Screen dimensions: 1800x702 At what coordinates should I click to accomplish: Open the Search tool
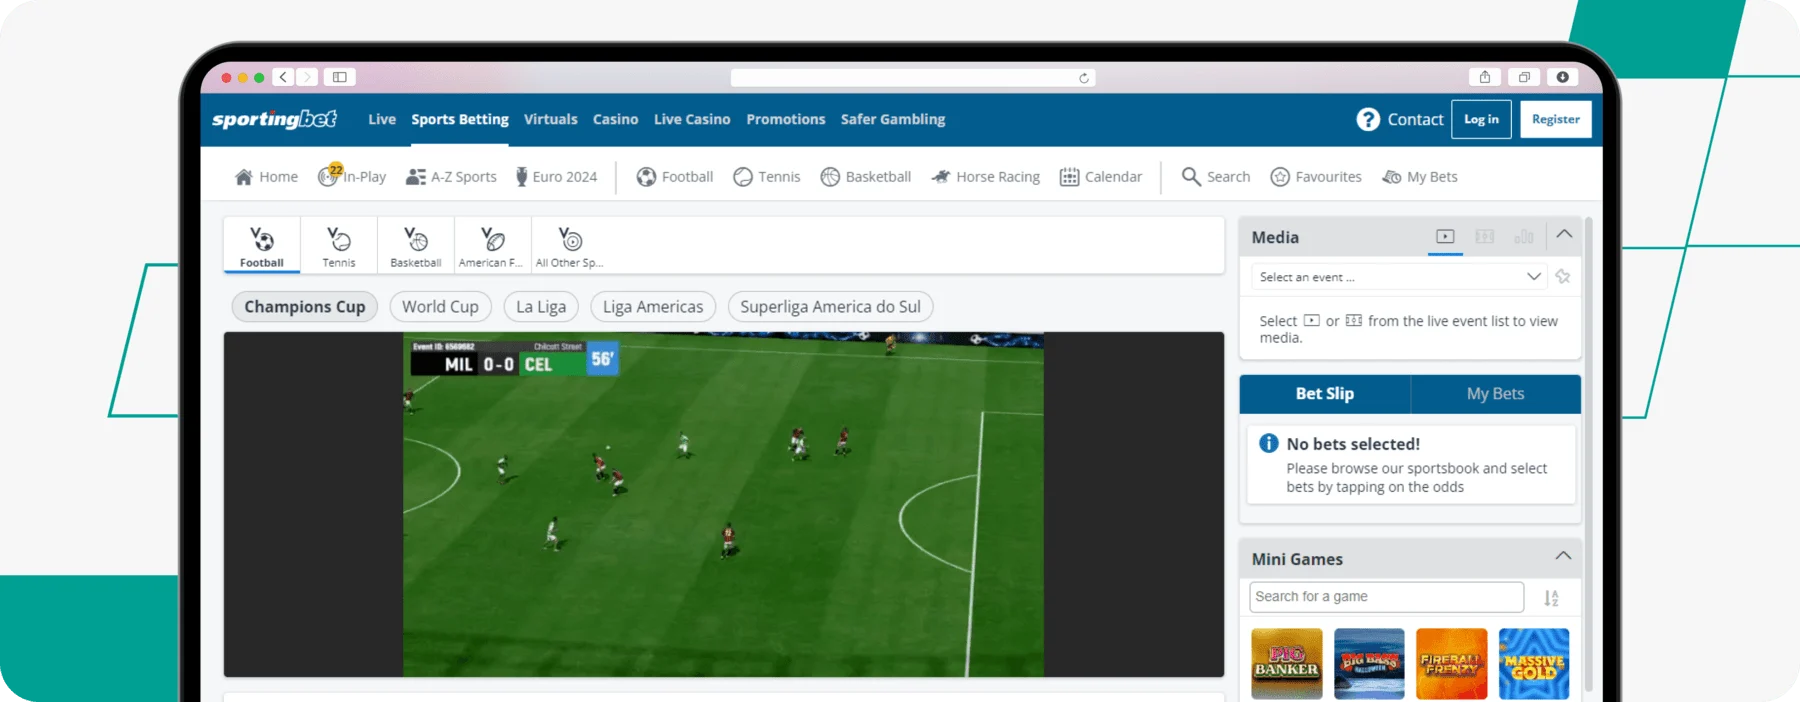click(x=1216, y=177)
